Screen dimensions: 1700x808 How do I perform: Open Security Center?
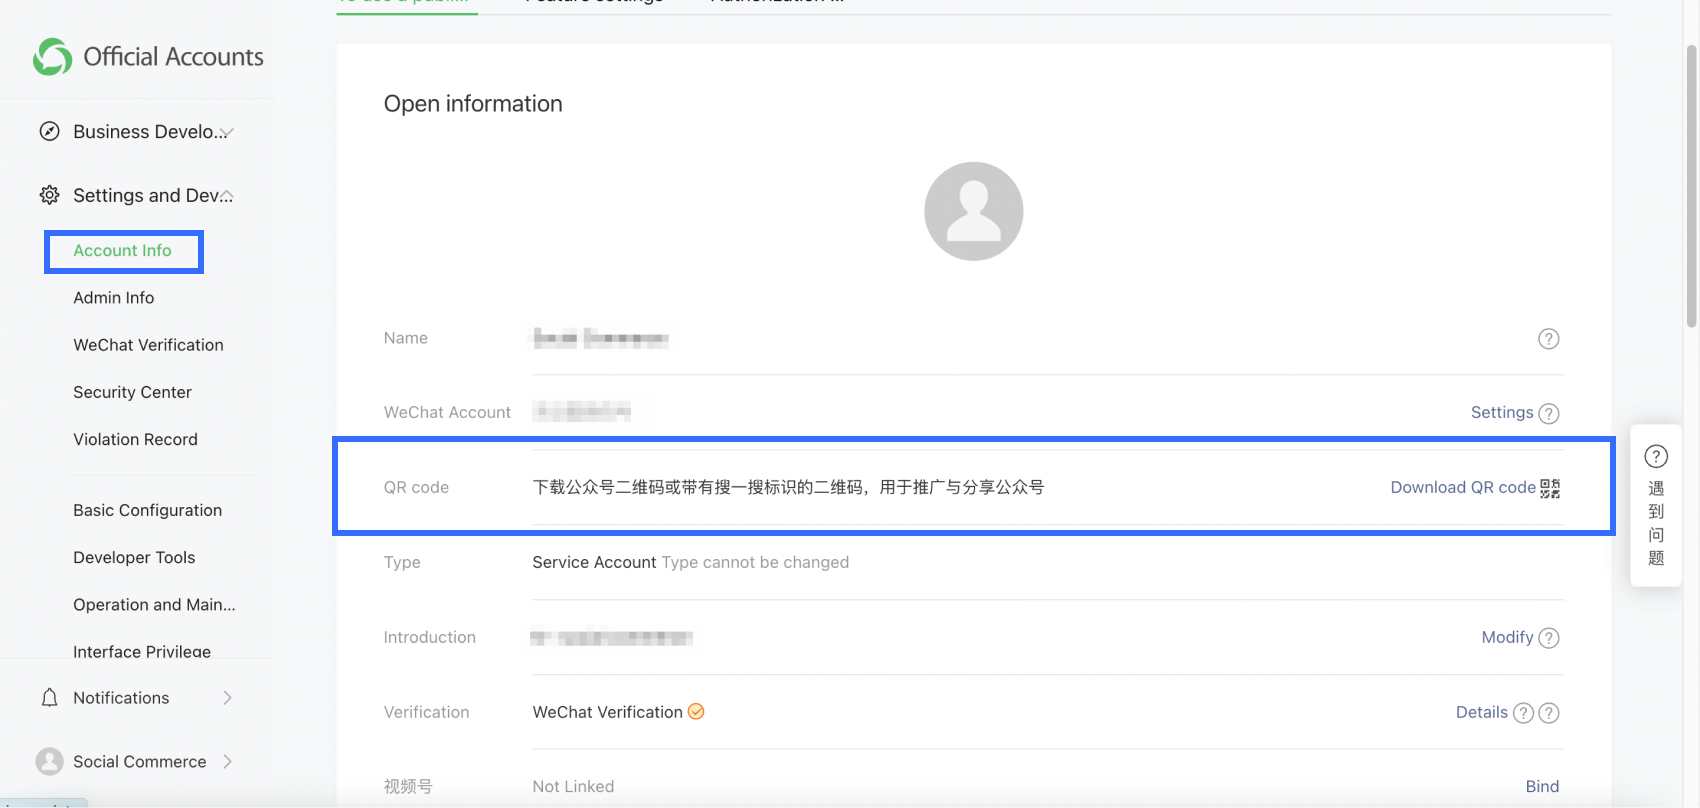[x=132, y=392]
